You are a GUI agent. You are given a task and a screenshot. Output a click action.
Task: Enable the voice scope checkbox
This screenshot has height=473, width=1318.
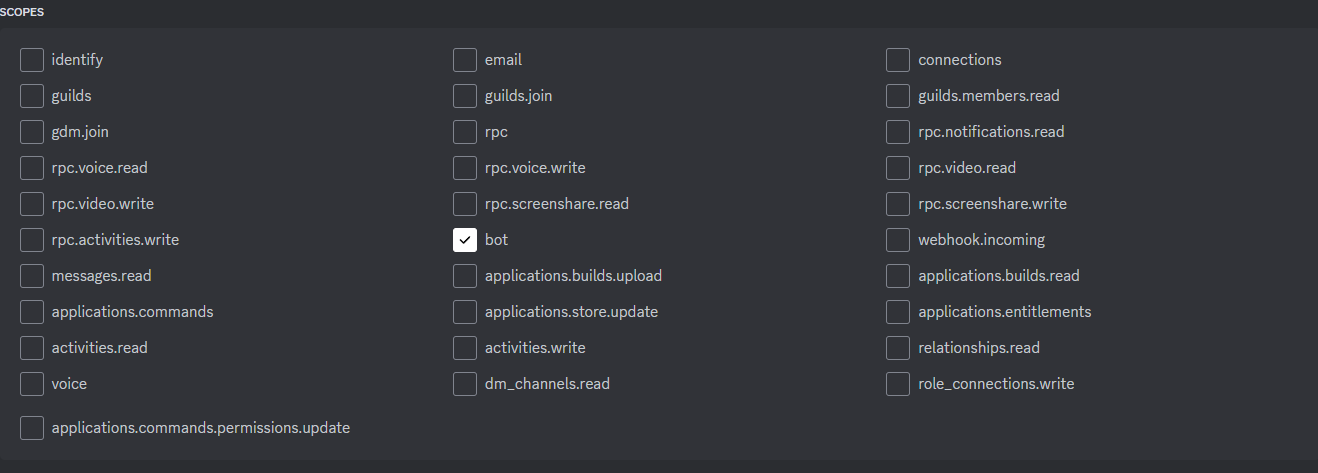point(32,384)
